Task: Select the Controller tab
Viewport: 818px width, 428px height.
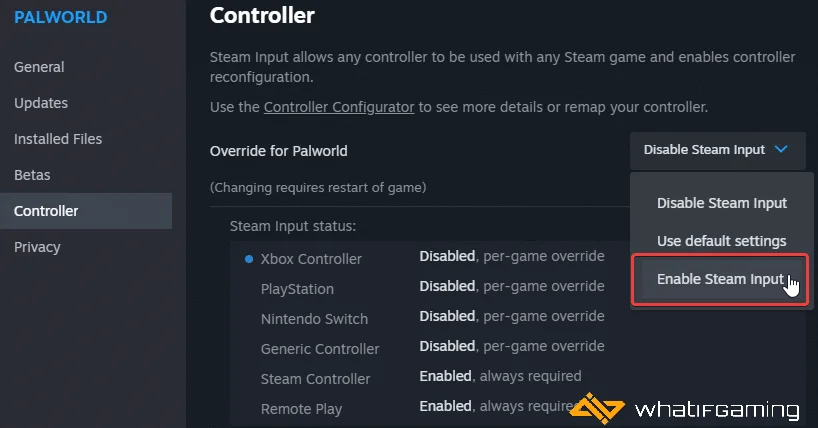Action: (46, 211)
